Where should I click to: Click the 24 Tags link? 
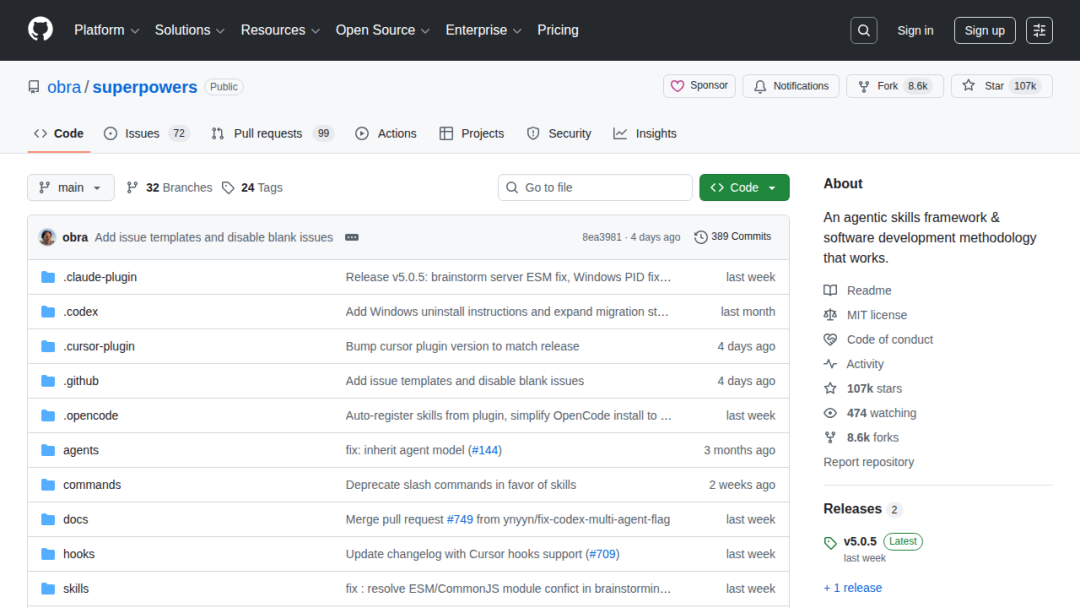tap(252, 187)
